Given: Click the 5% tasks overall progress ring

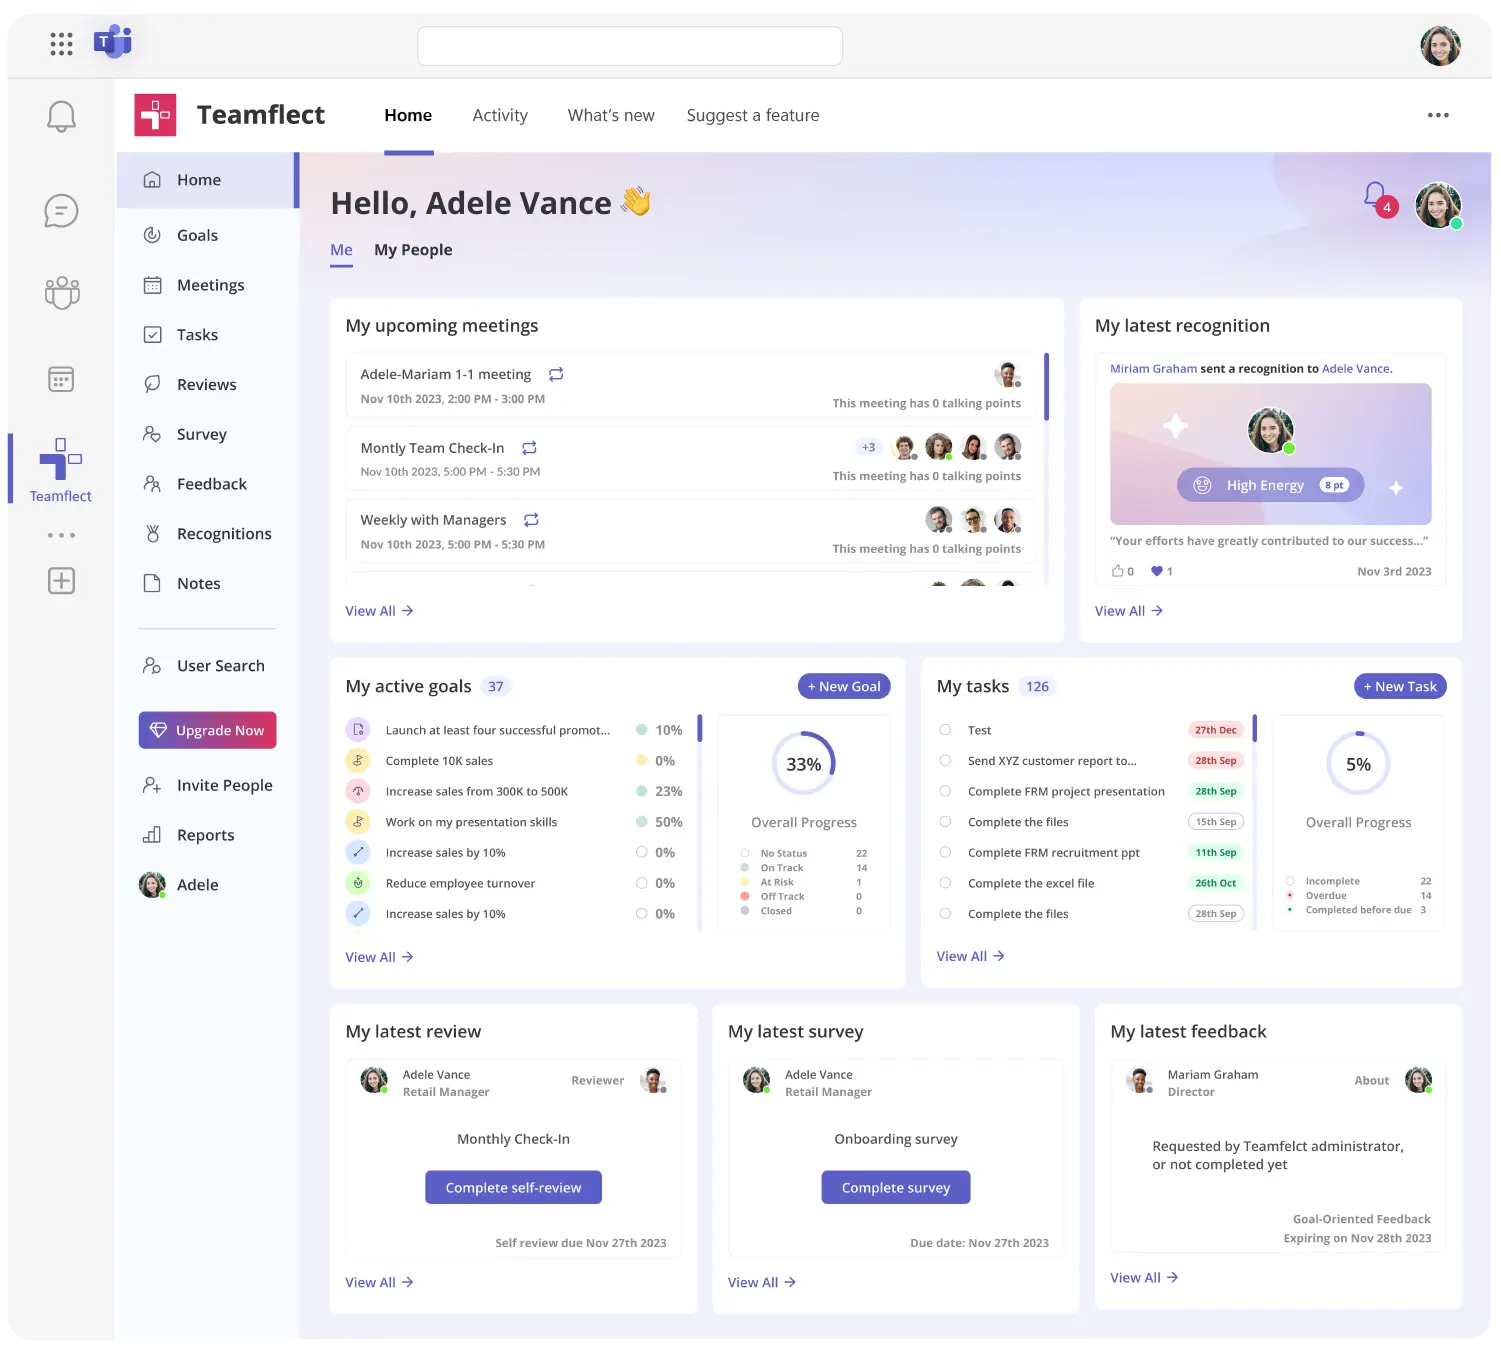Looking at the screenshot, I should (x=1358, y=764).
